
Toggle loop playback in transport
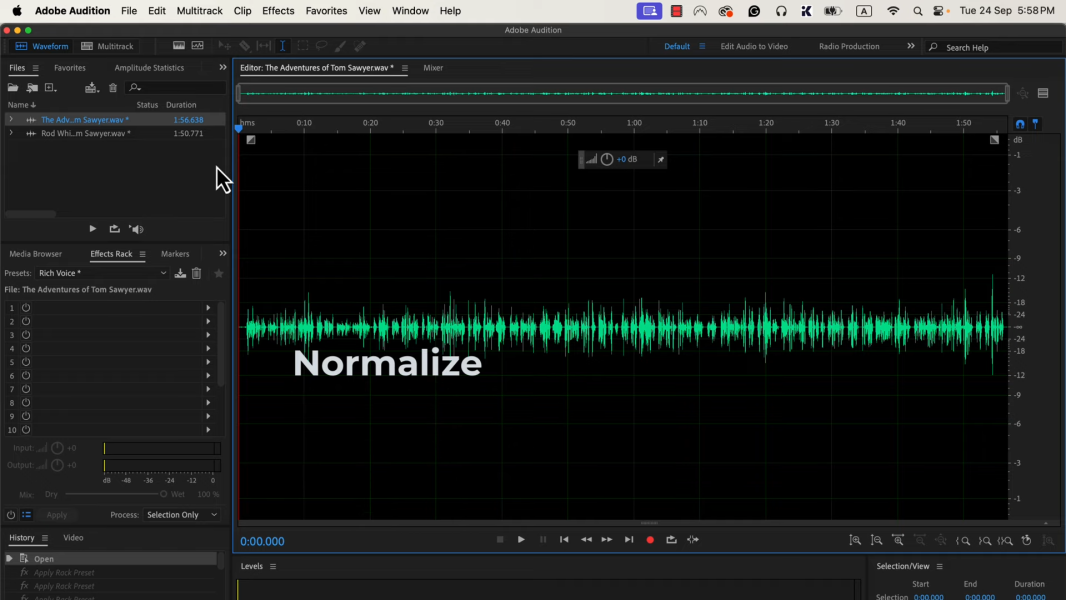pyautogui.click(x=671, y=540)
